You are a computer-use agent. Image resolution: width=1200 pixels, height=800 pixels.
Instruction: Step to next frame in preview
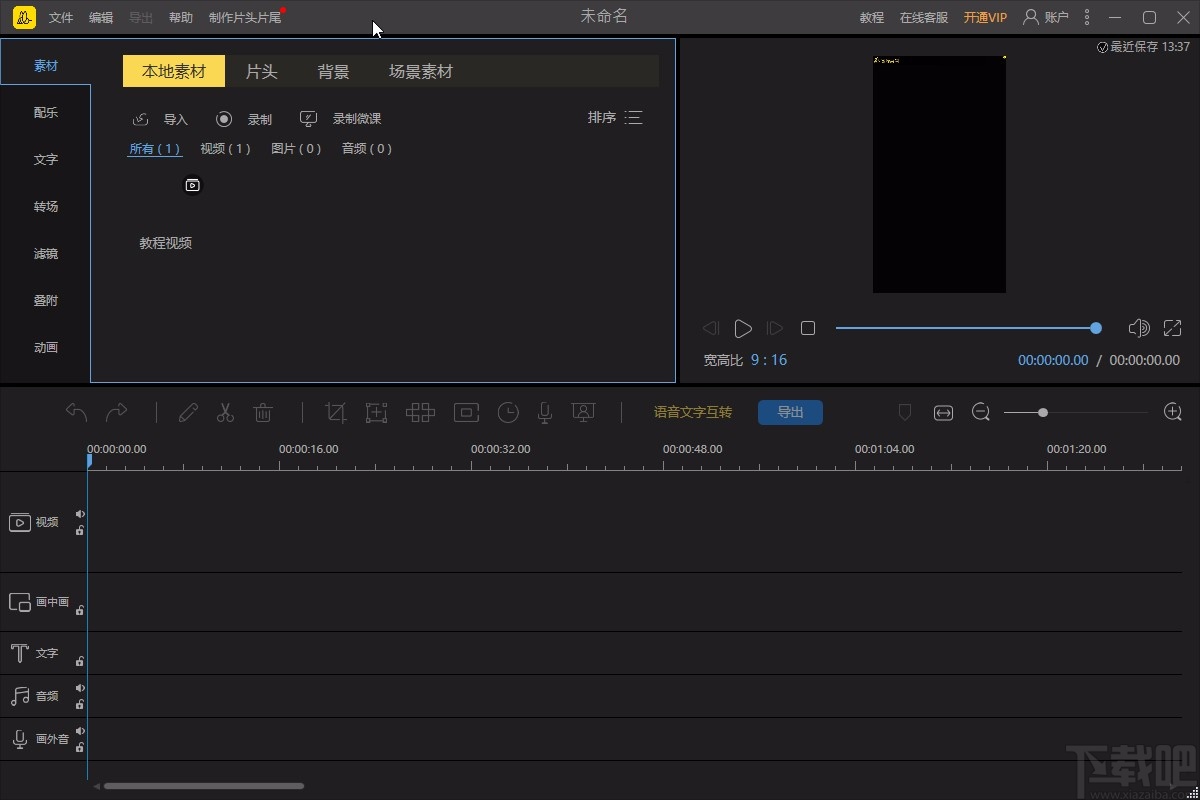[x=775, y=328]
